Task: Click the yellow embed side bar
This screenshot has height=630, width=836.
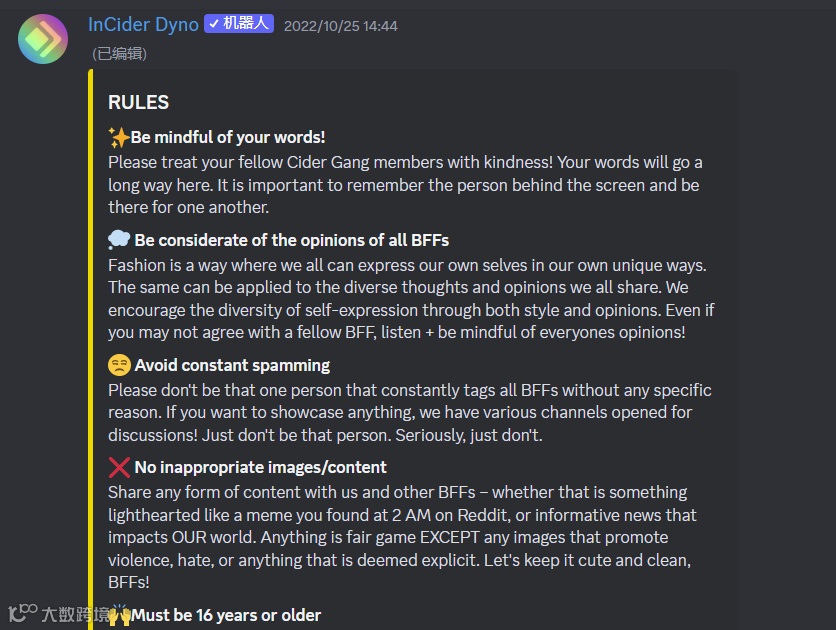Action: [90, 350]
